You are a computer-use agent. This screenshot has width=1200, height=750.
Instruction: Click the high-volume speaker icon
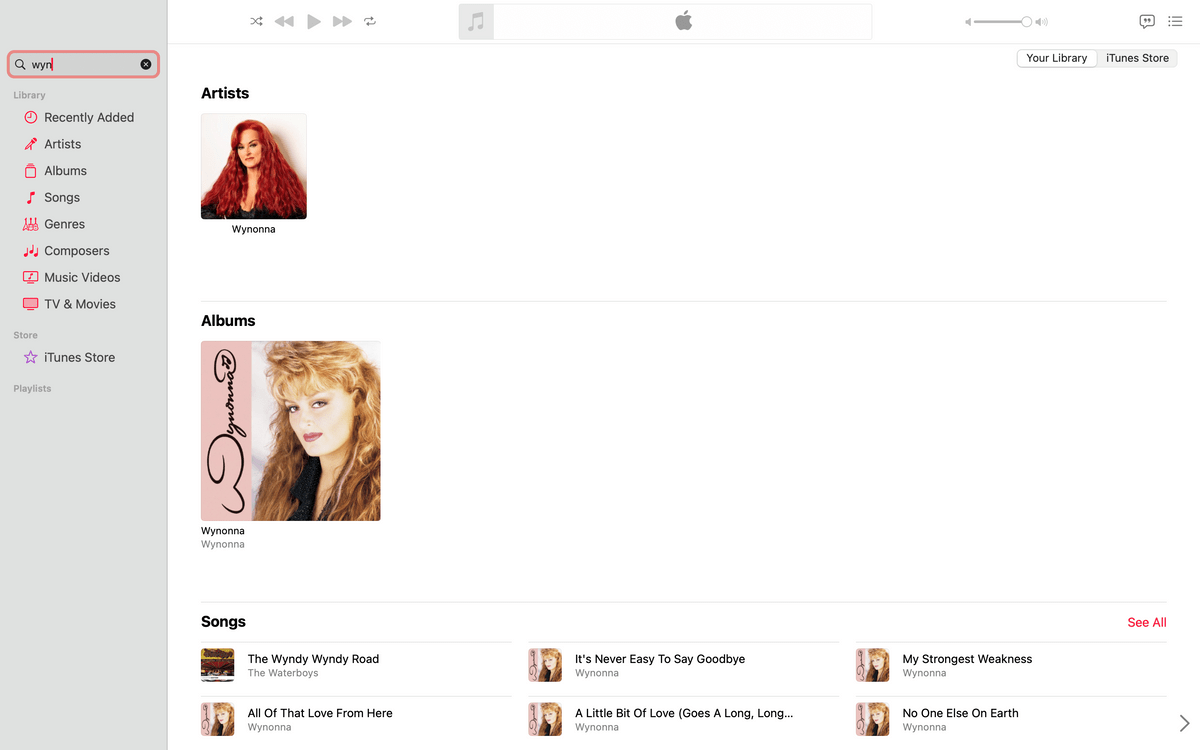(x=1041, y=22)
